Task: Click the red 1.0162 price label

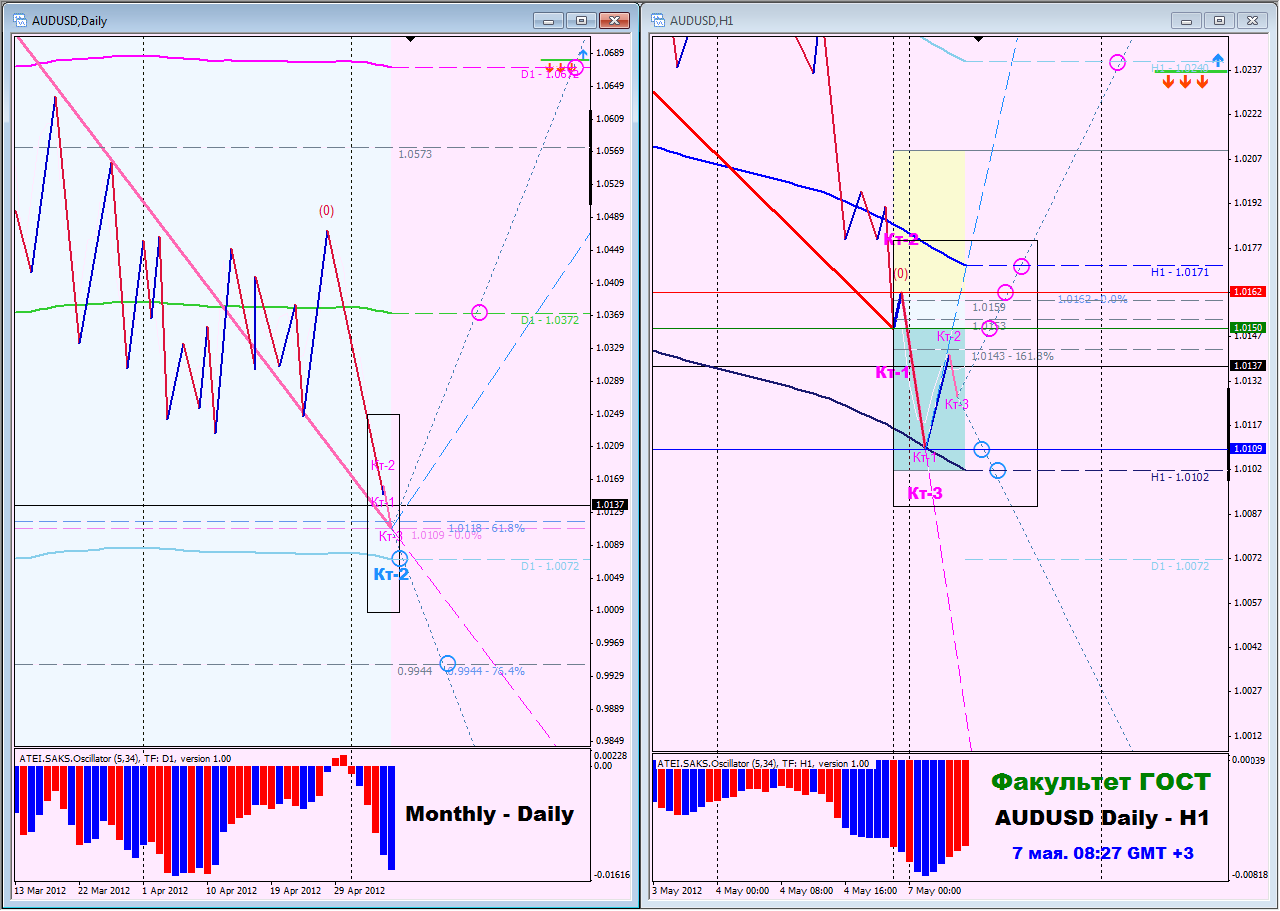Action: (1248, 292)
